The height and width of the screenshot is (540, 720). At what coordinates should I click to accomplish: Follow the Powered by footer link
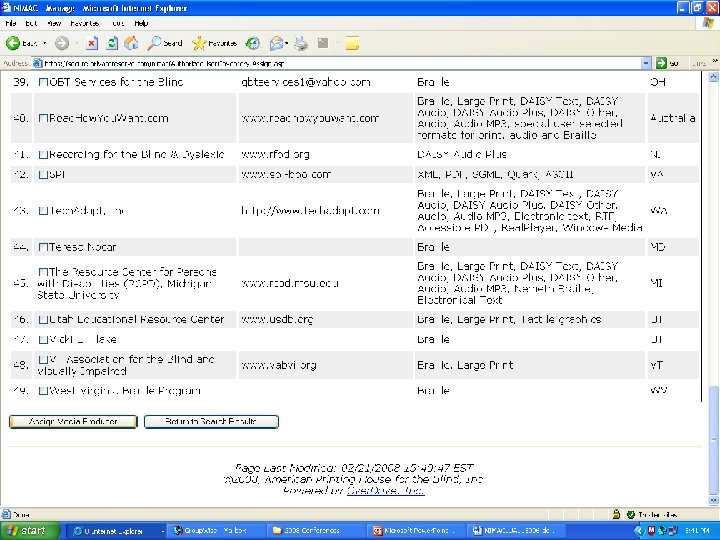point(385,490)
